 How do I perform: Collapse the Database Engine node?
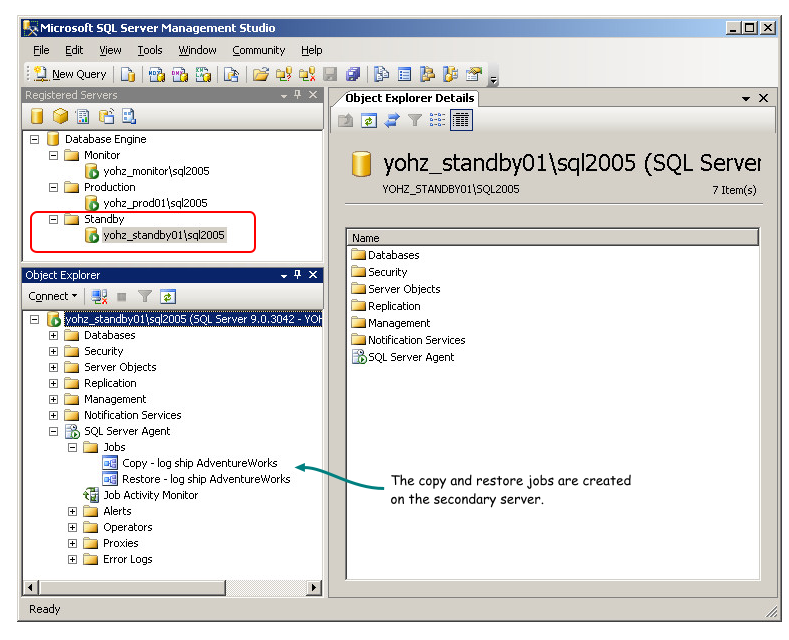click(x=34, y=139)
